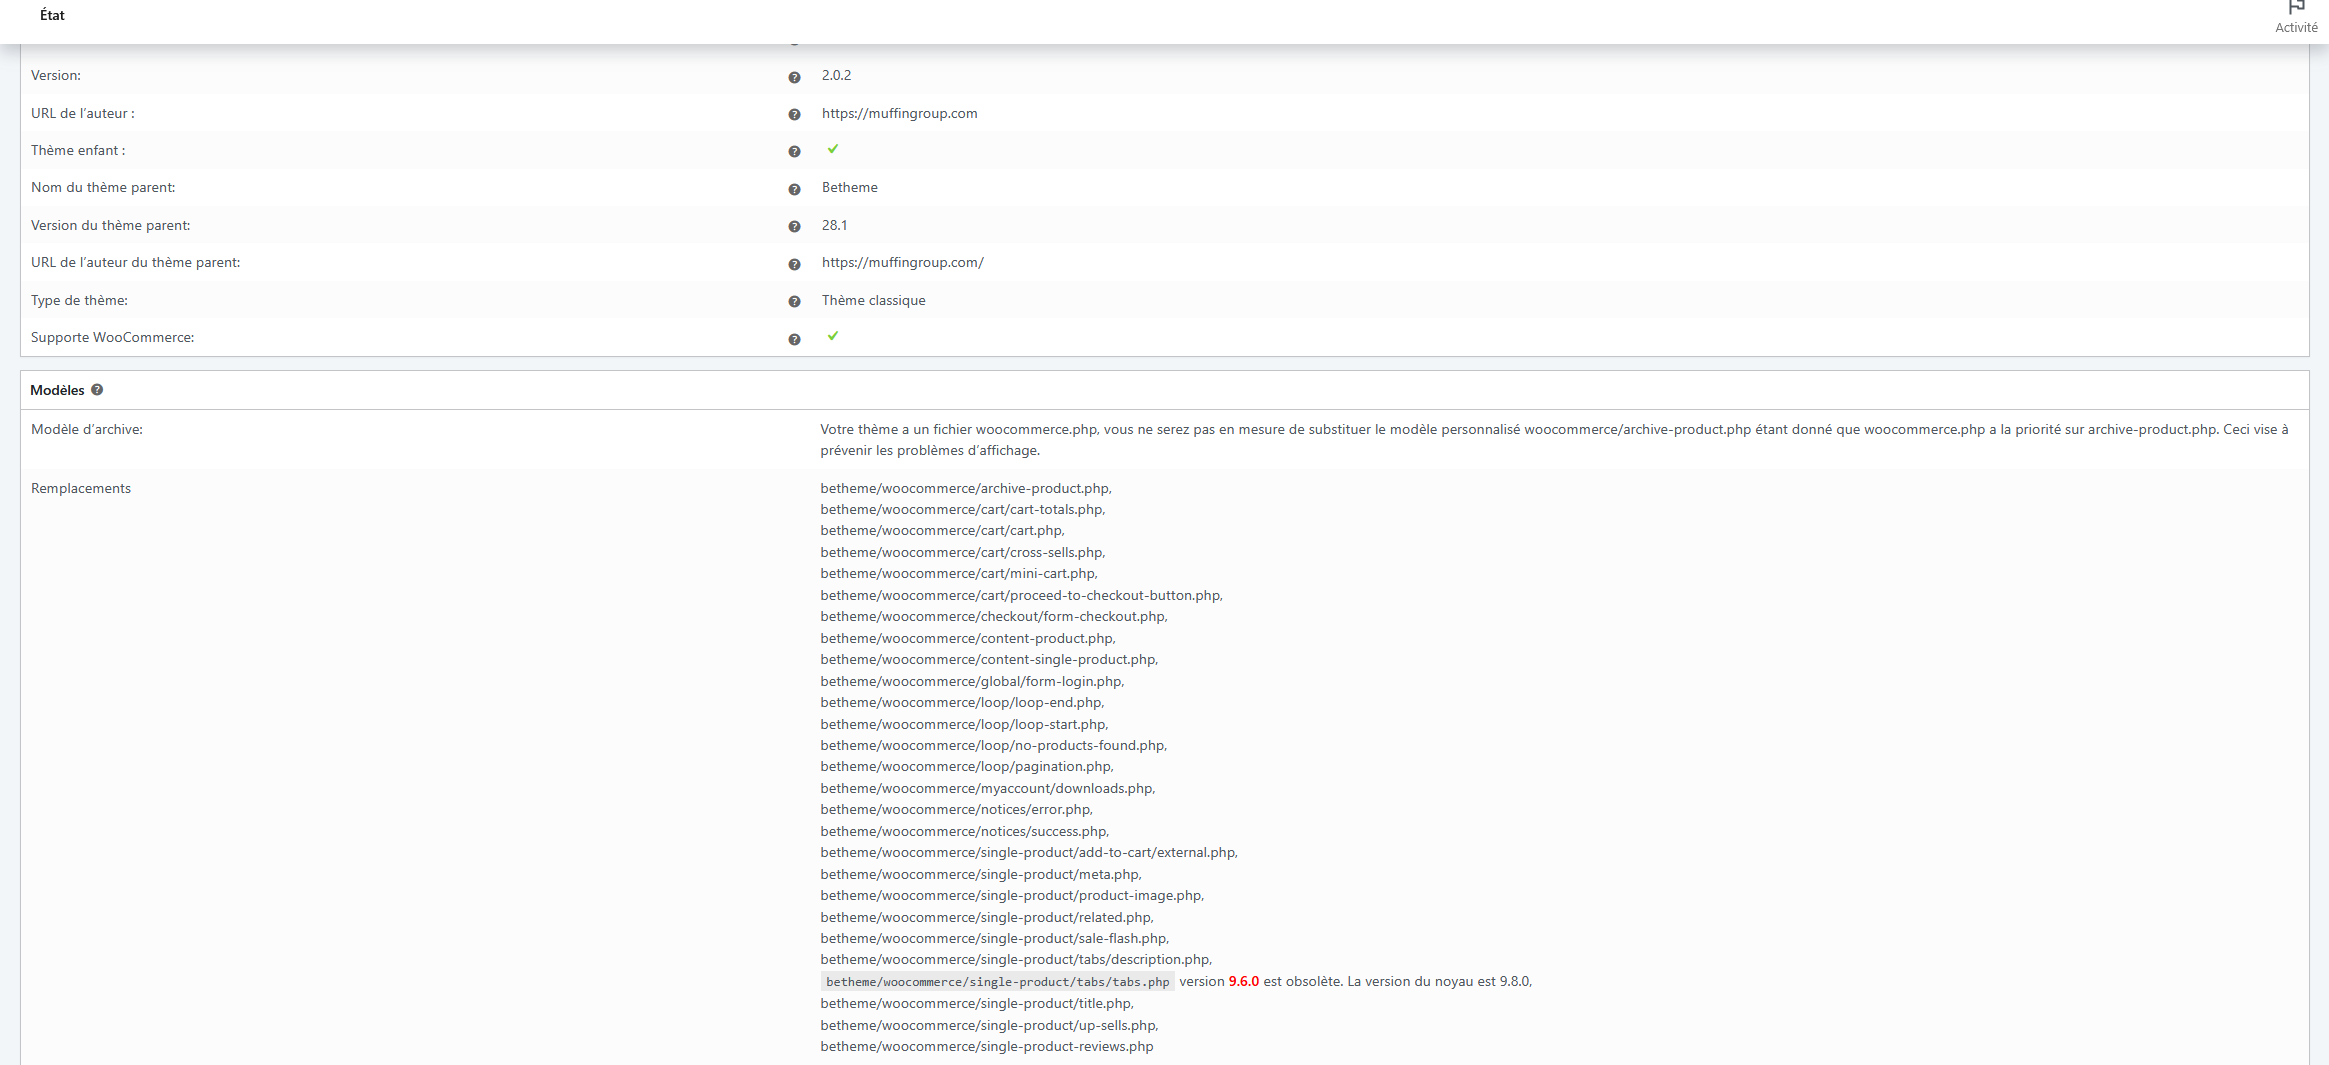Click help icon next to Type de thème
The width and height of the screenshot is (2329, 1065).
(794, 302)
